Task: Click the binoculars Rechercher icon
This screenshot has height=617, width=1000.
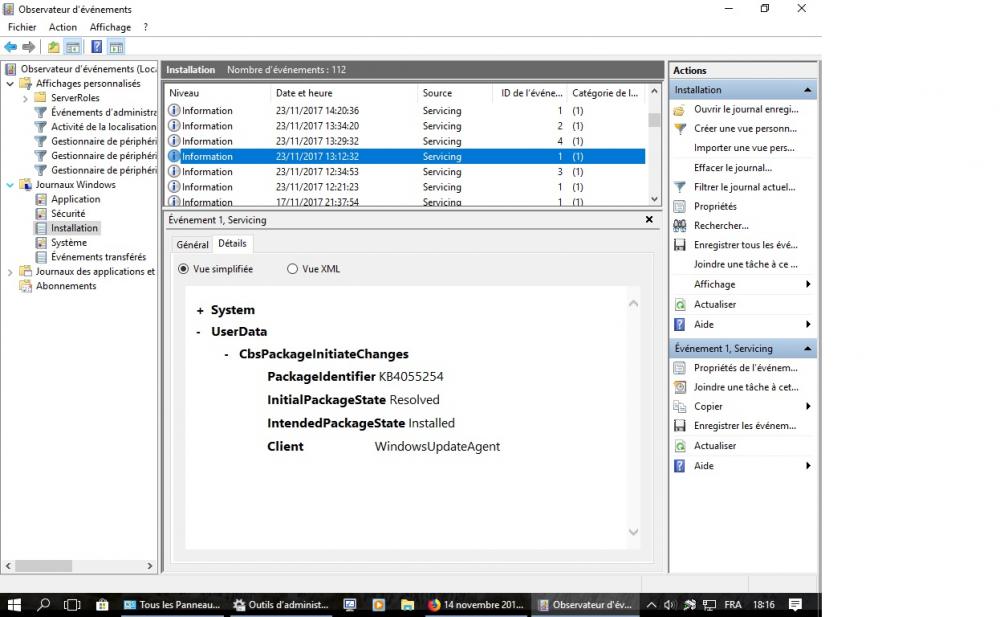Action: point(680,226)
